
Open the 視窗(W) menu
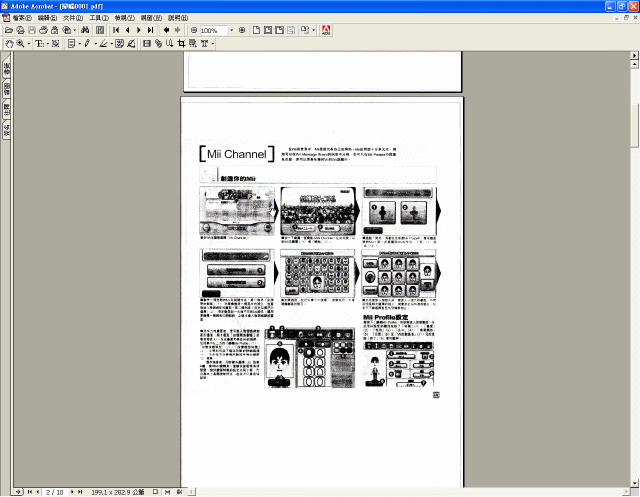151,18
